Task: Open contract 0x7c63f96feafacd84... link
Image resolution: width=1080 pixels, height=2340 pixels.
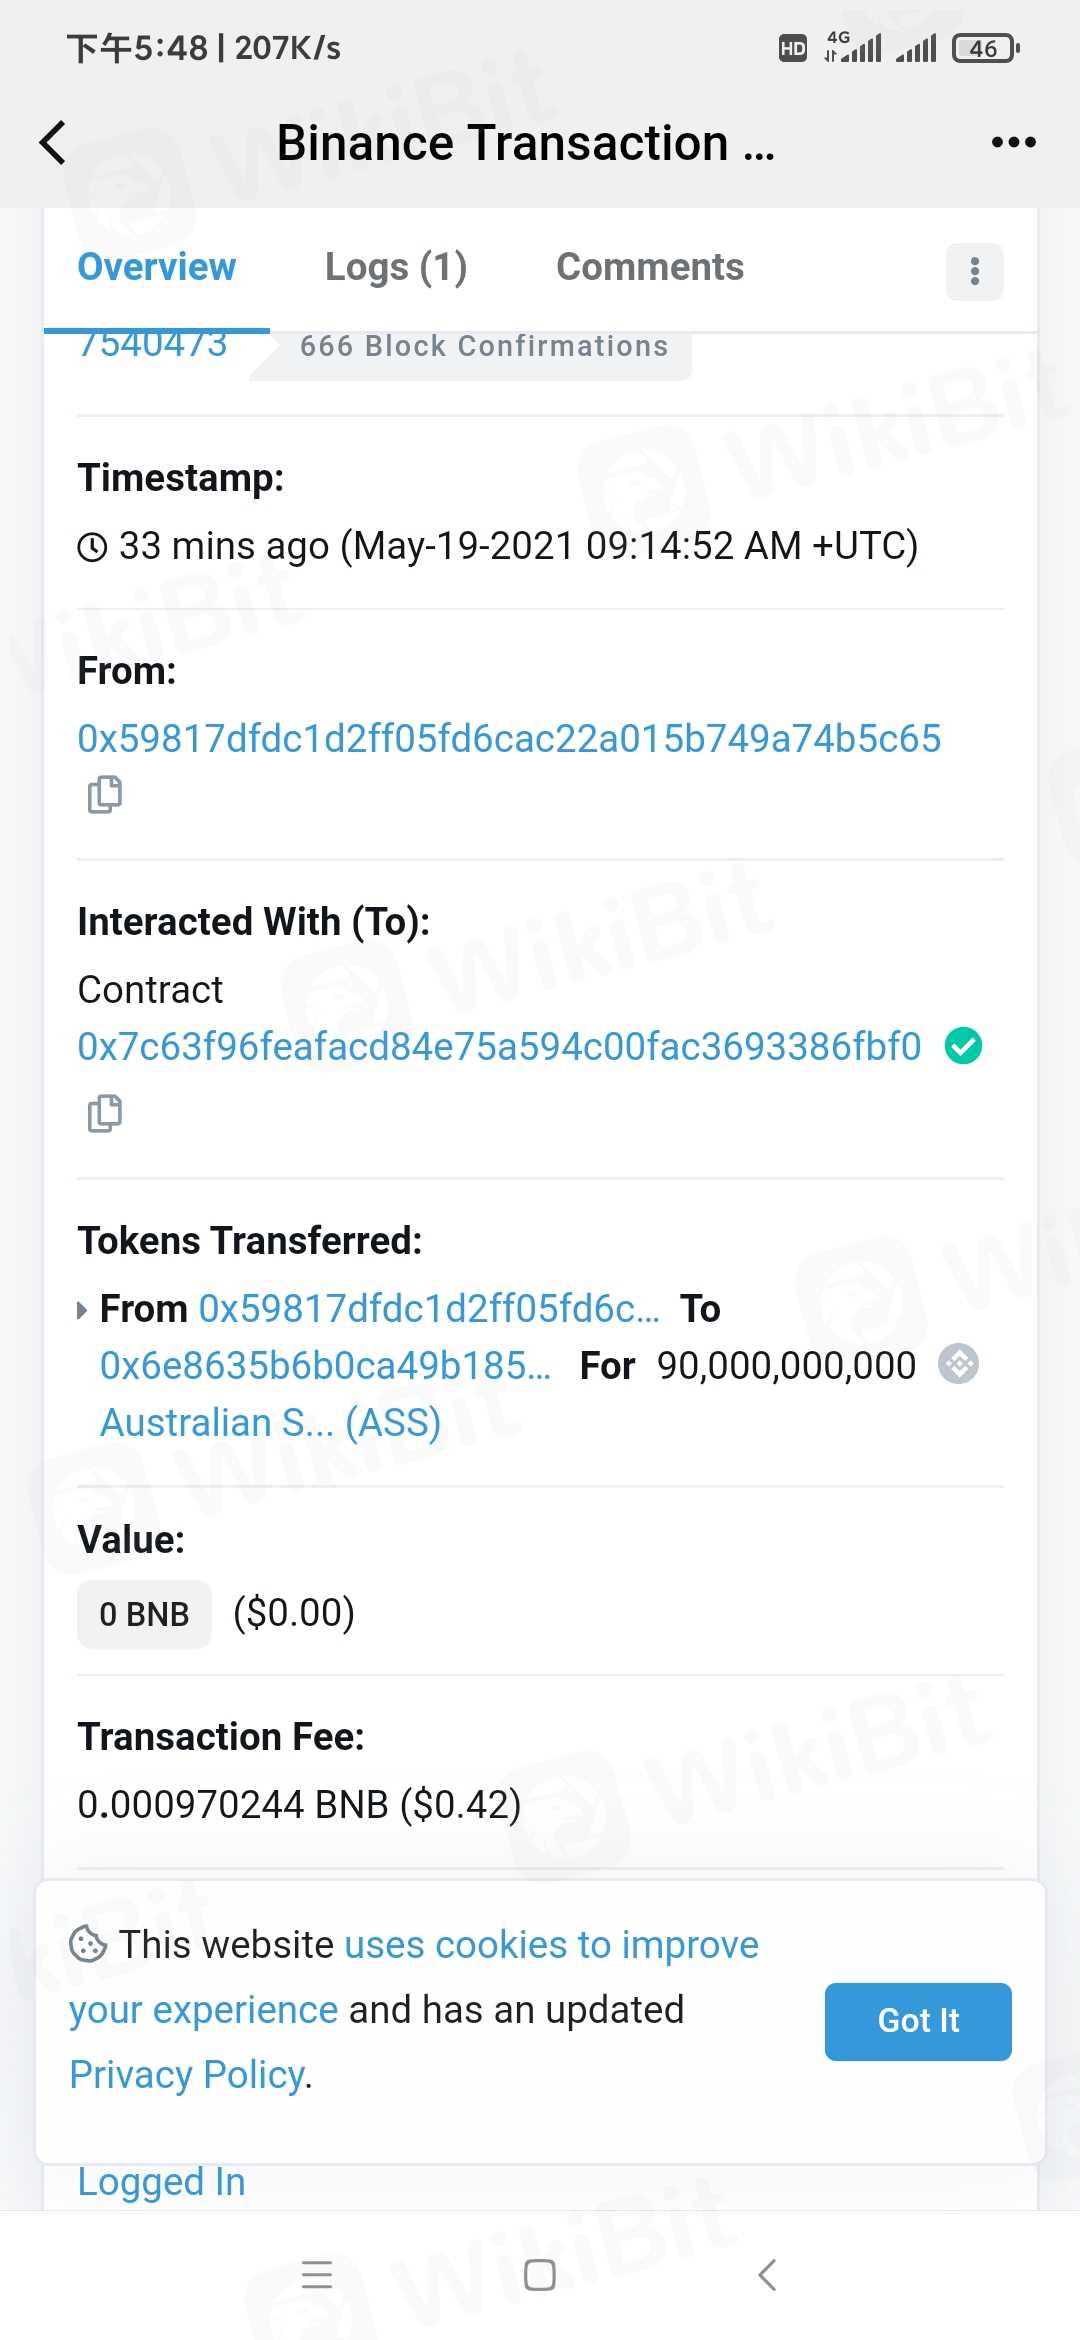Action: tap(499, 1047)
